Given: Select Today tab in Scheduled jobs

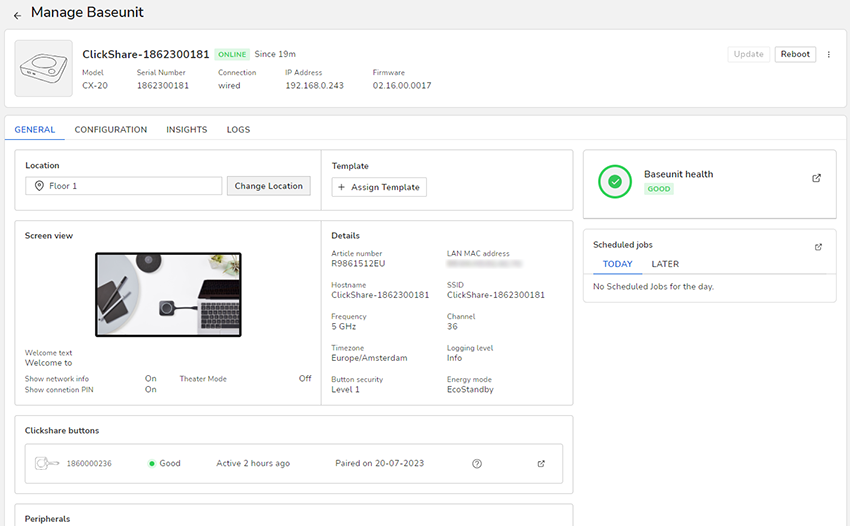Looking at the screenshot, I should click(617, 264).
